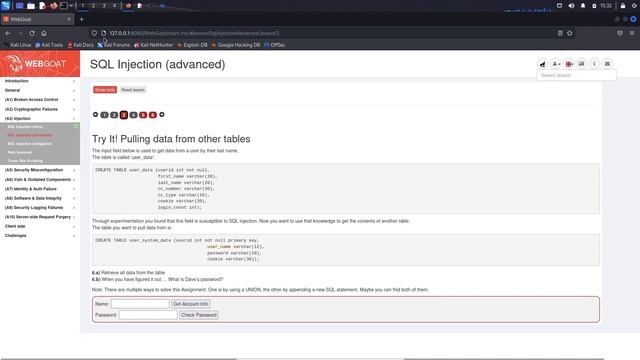Open the Kali applications menu icon
The height and width of the screenshot is (360, 640).
(5, 6)
